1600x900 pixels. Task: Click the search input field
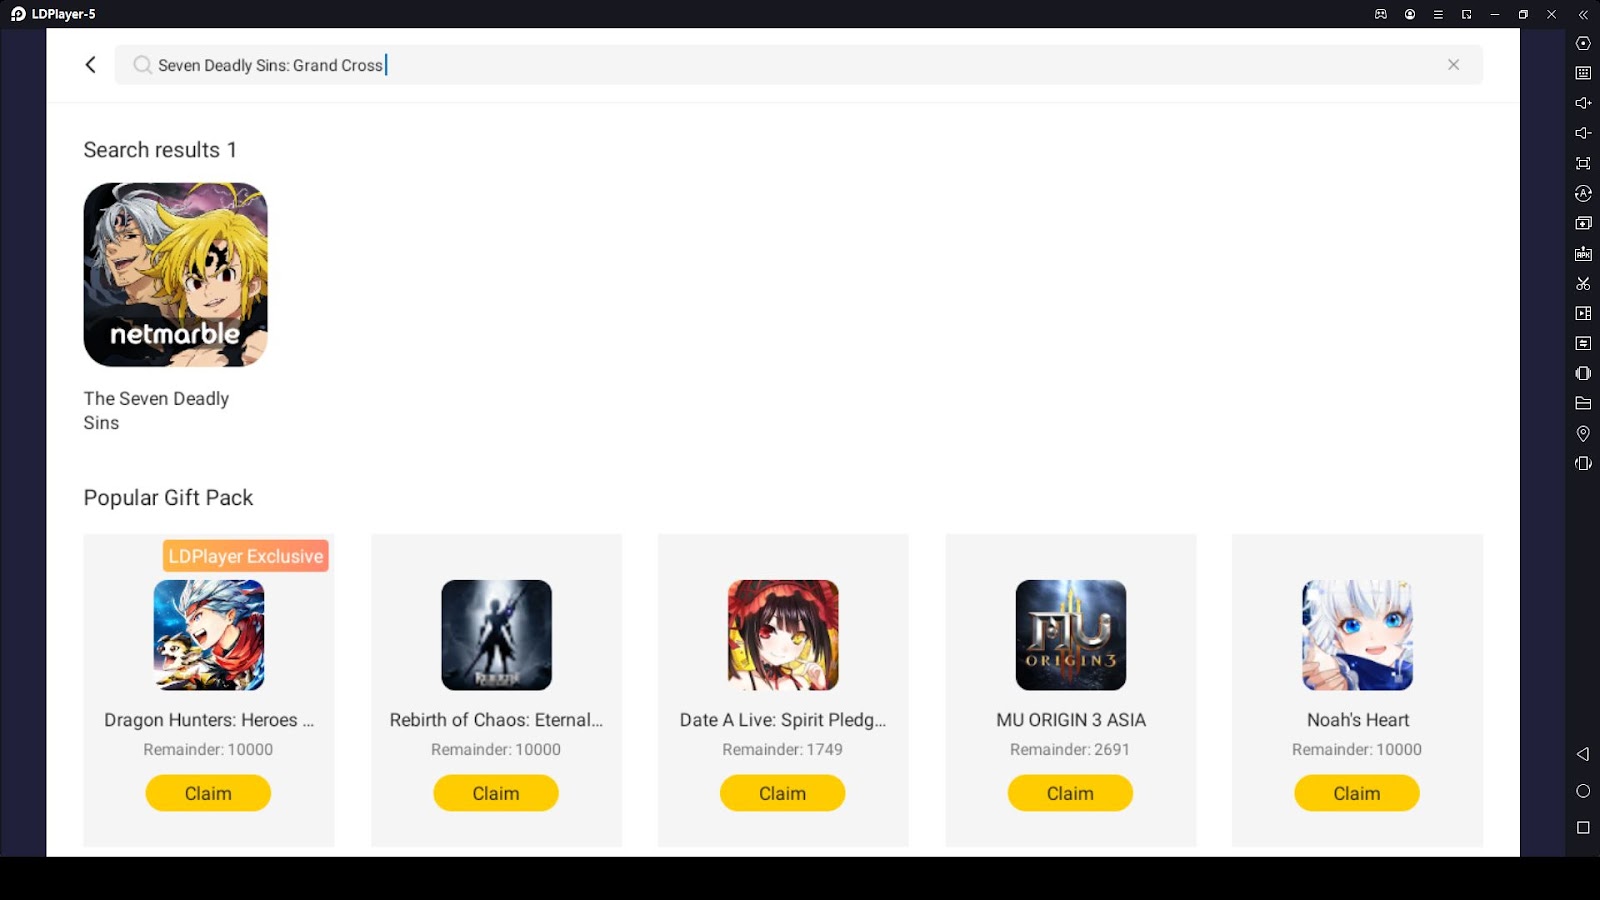coord(798,65)
